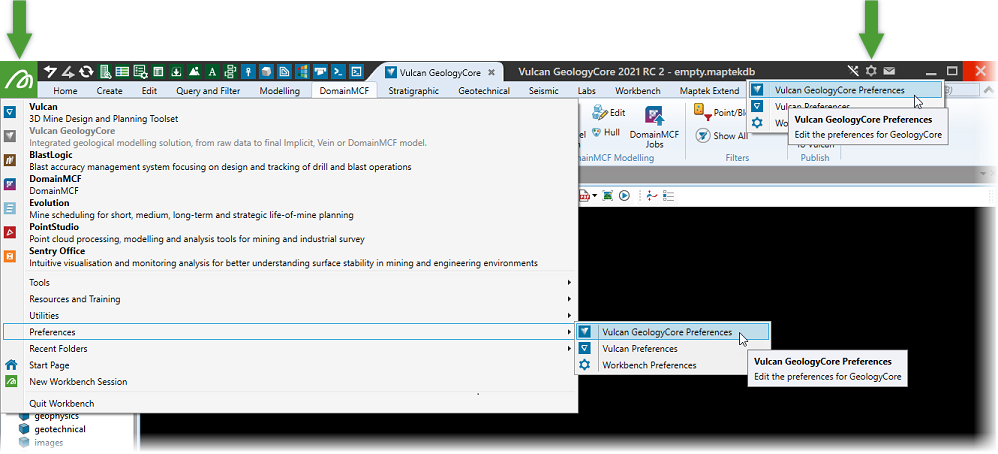This screenshot has width=998, height=454.
Task: Click Start Page in the start menu
Action: coord(49,365)
